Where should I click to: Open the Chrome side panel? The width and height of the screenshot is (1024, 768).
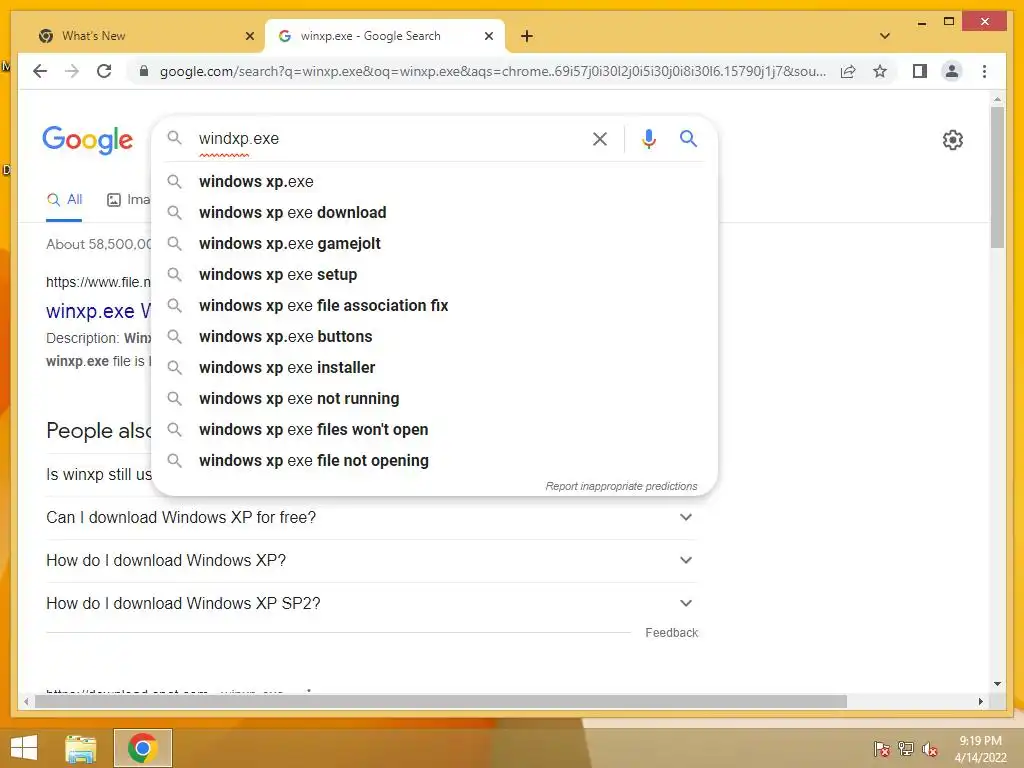coord(920,71)
